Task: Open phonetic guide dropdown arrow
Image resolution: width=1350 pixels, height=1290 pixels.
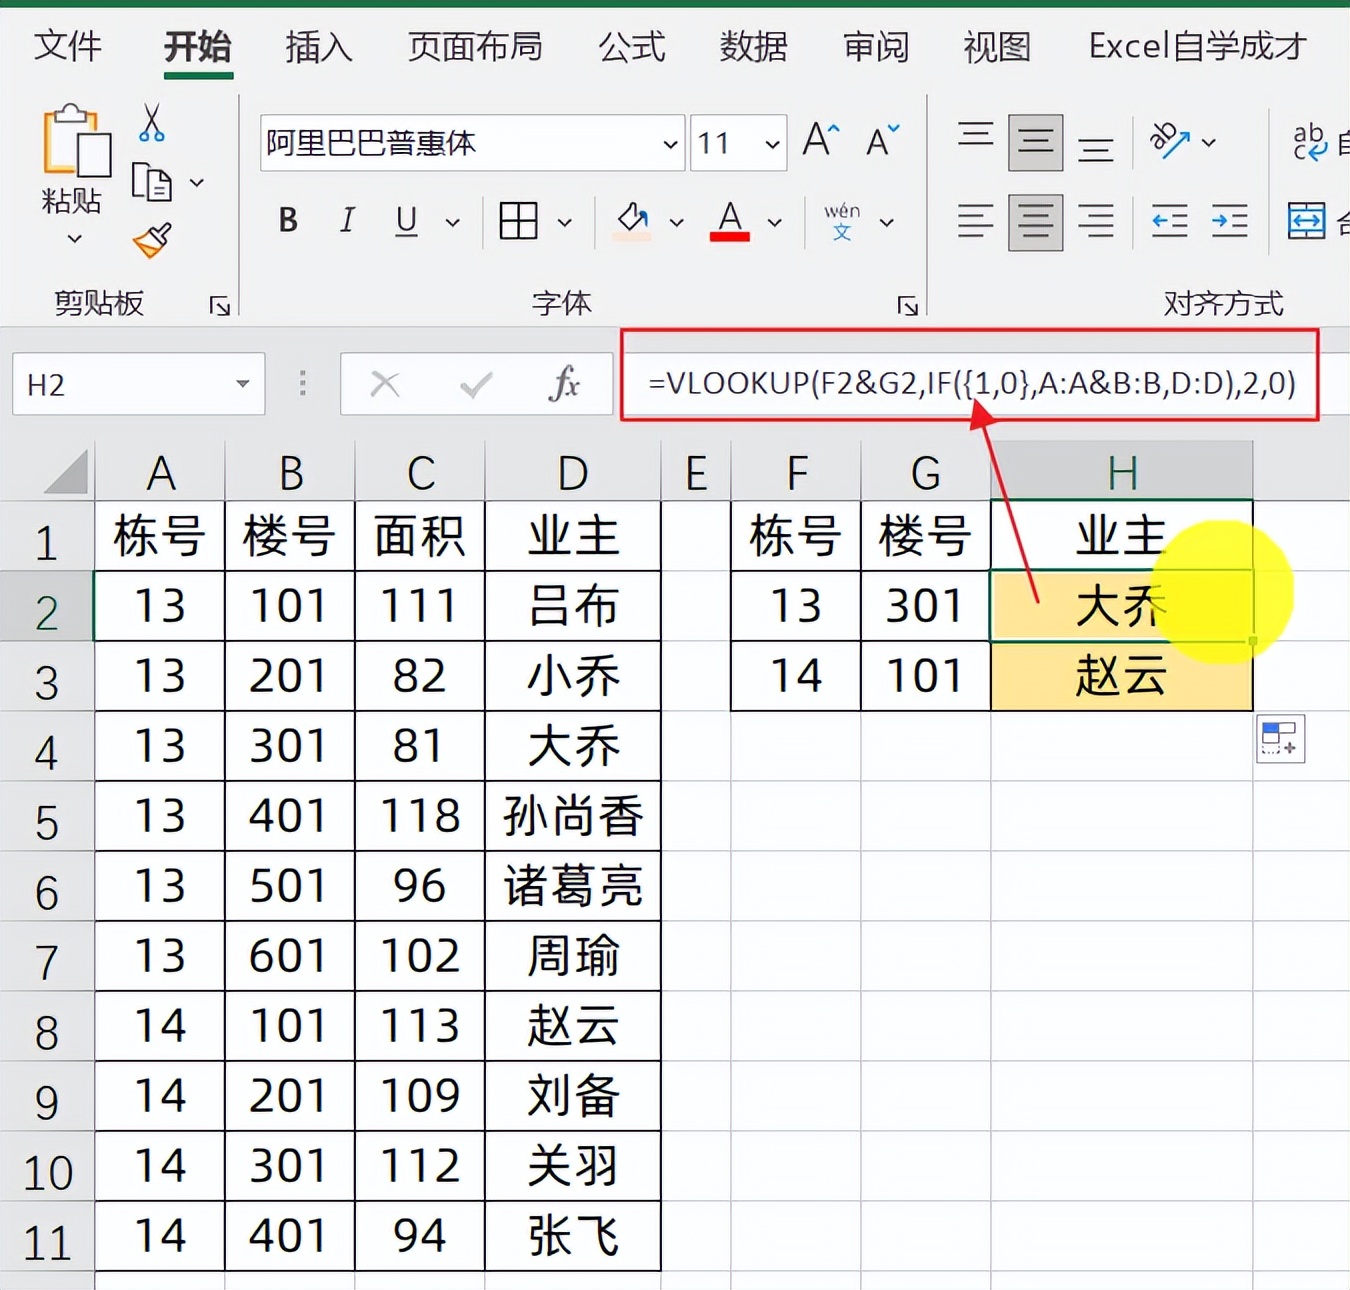Action: click(886, 222)
